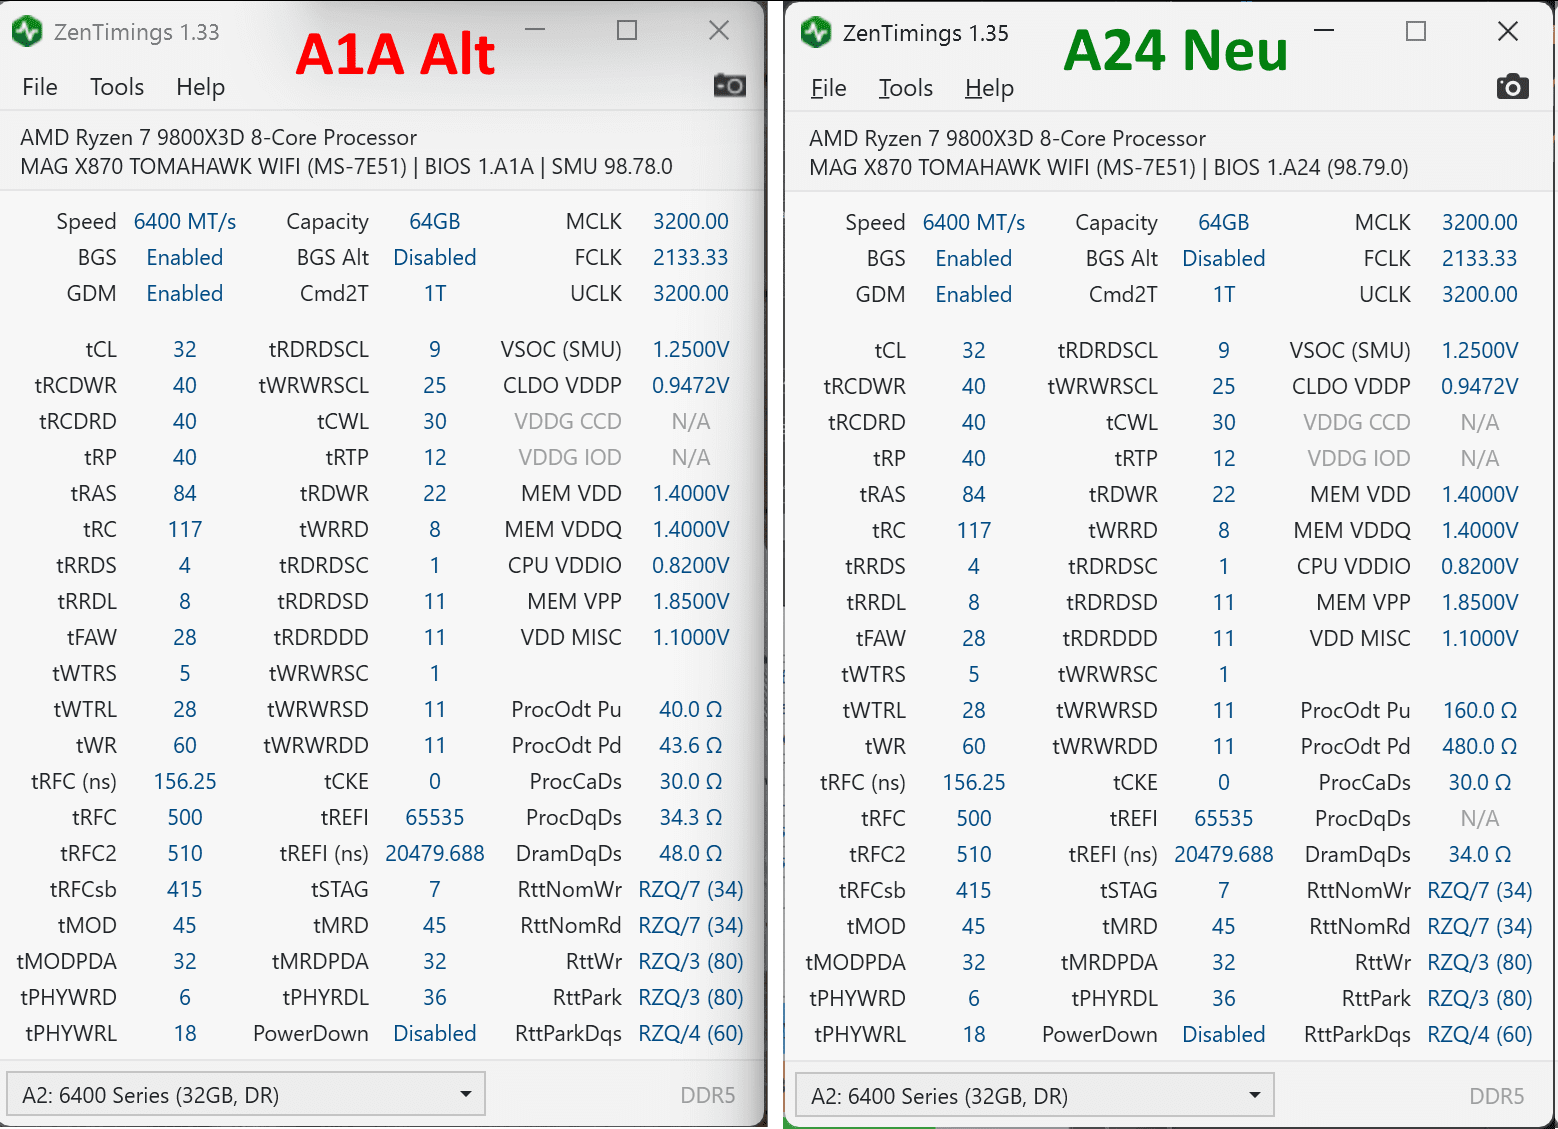Click CLDO VDDP value 0.9472V in 1.35 window

pos(1479,386)
